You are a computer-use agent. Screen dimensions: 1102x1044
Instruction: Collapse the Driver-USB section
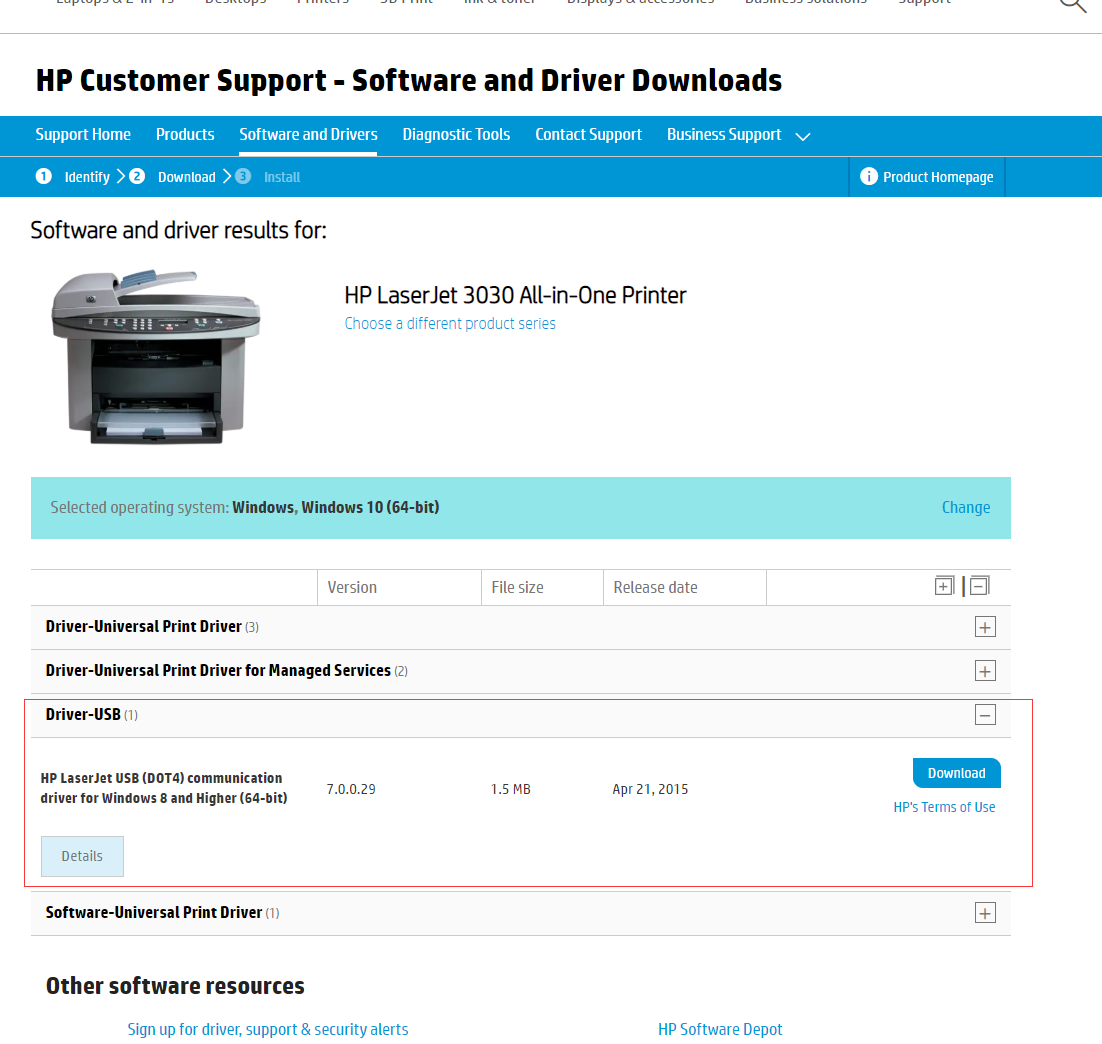(985, 715)
